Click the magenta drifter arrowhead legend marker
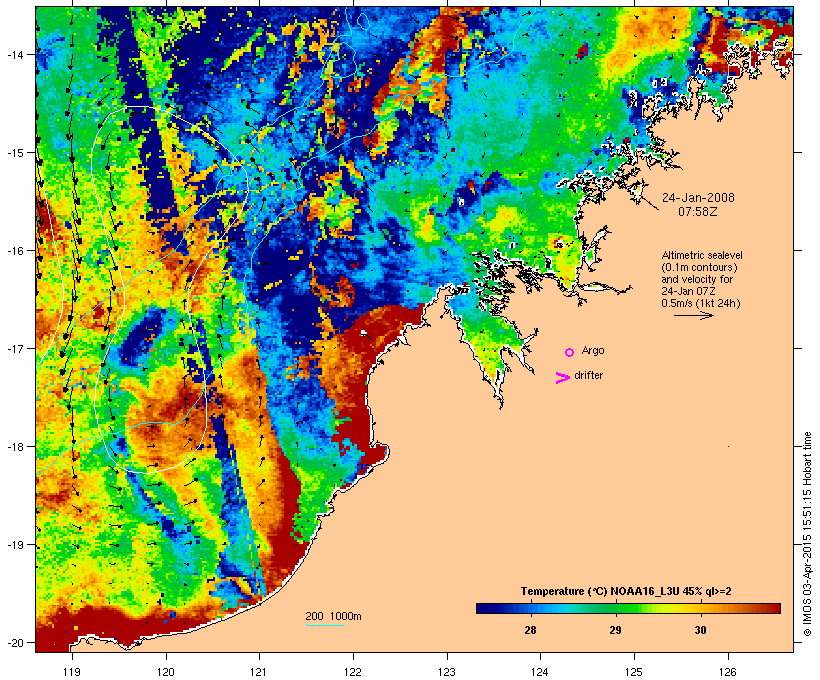Image resolution: width=820 pixels, height=680 pixels. point(562,378)
